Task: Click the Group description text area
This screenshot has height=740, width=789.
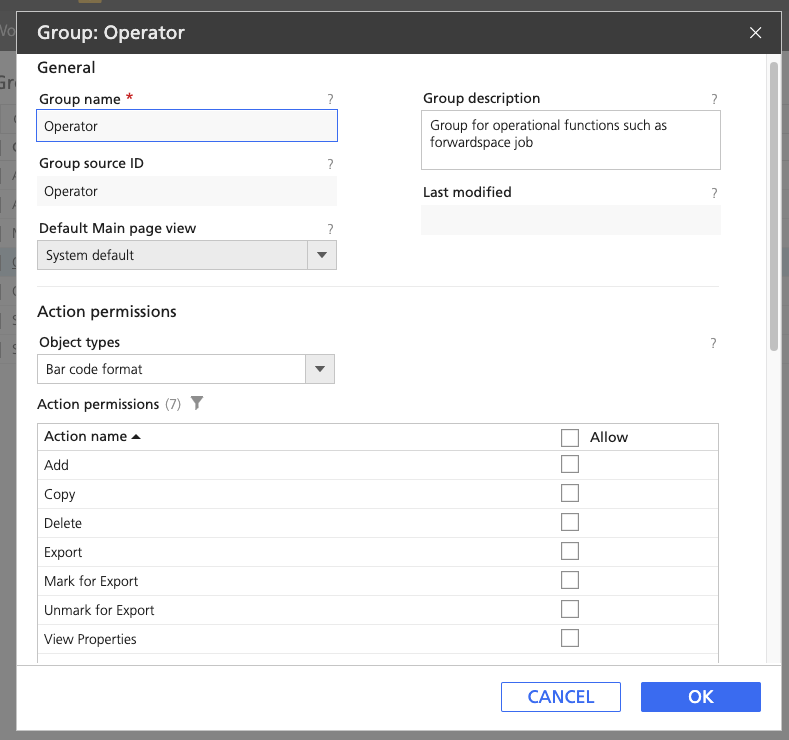Action: [x=570, y=140]
